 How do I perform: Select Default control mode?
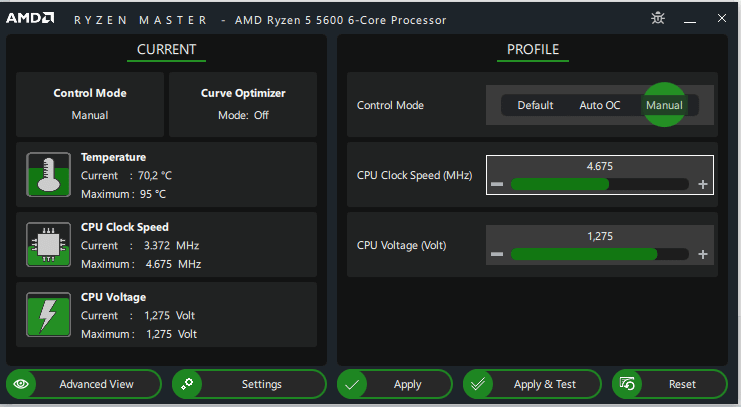coord(535,105)
